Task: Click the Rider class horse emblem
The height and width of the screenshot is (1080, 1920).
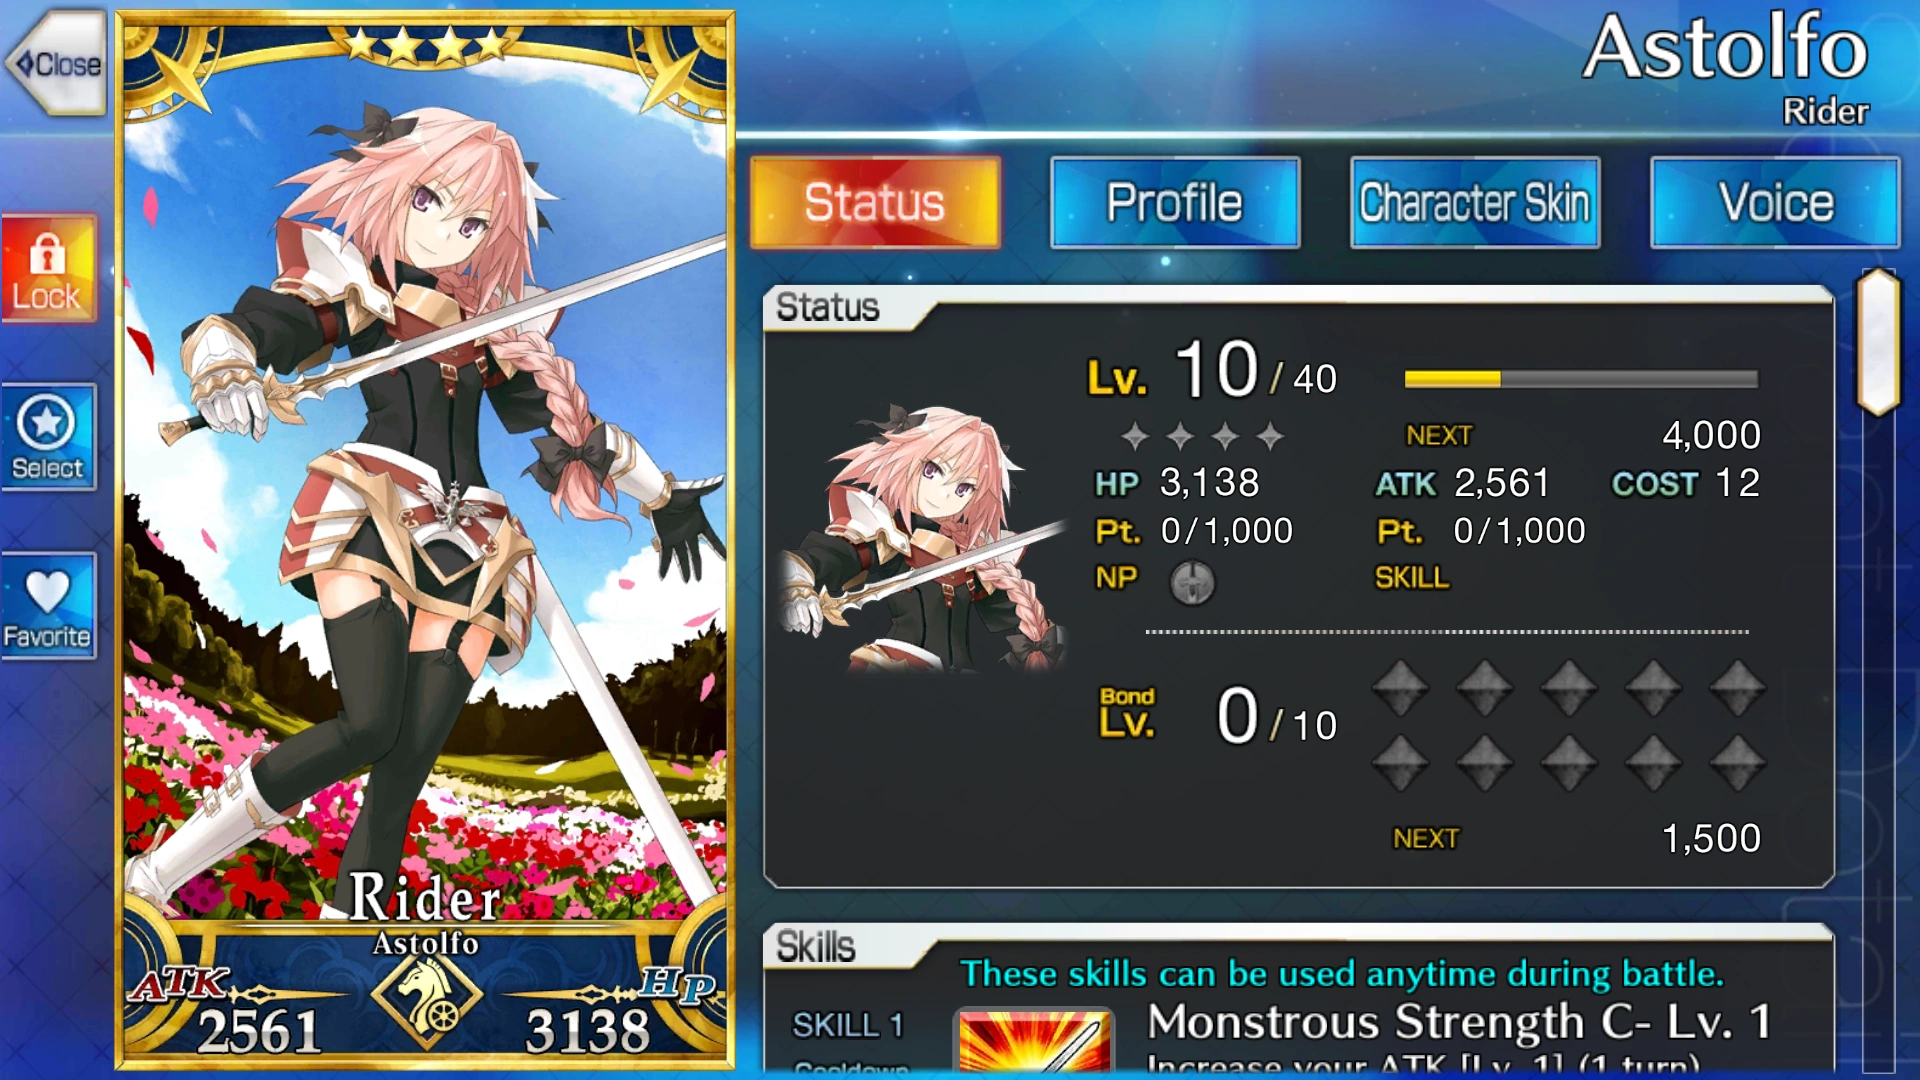Action: click(x=427, y=999)
